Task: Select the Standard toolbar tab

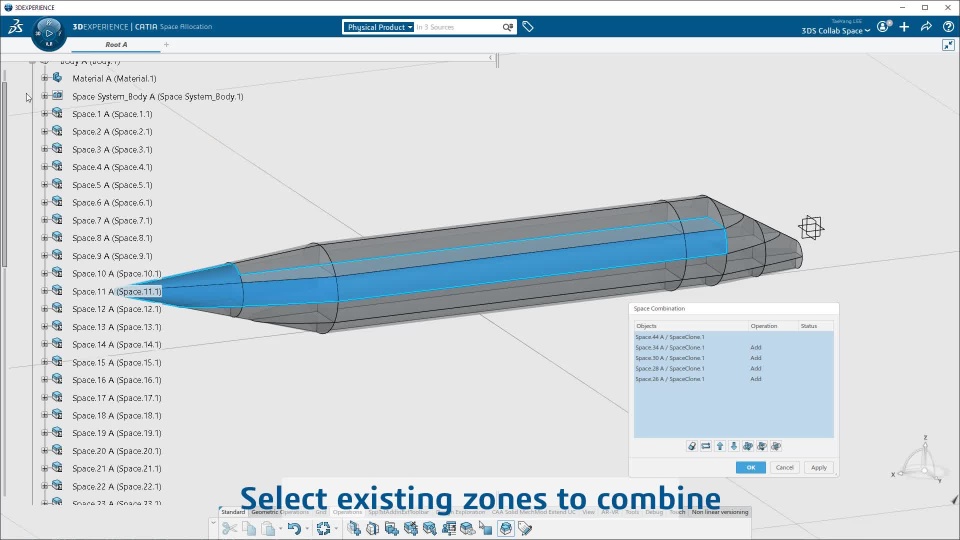Action: pyautogui.click(x=233, y=512)
